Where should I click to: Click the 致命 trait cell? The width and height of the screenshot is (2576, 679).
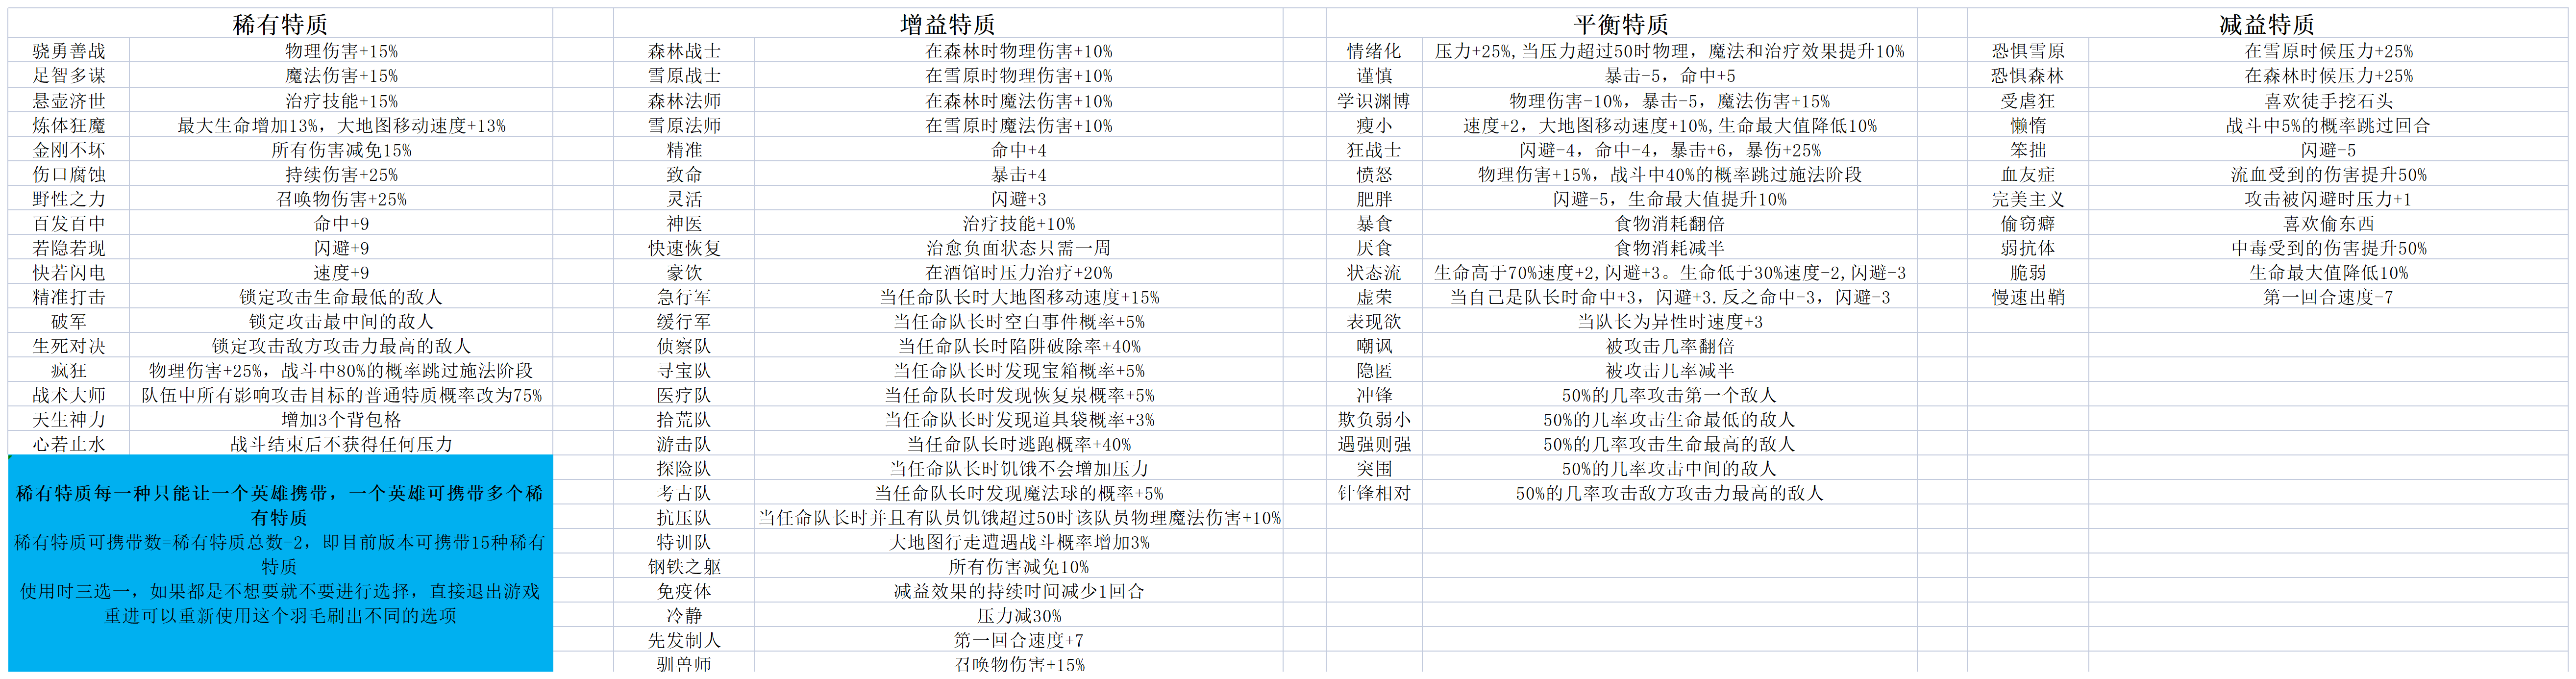(684, 174)
